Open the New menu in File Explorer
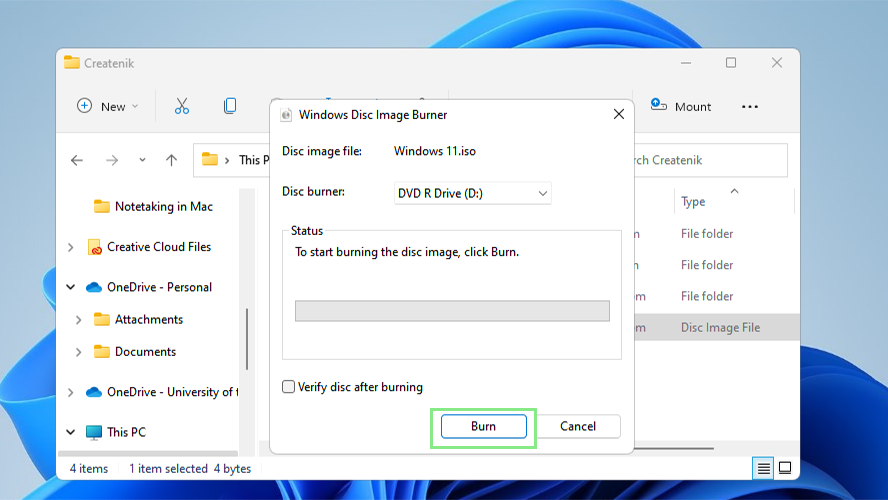 (x=108, y=106)
